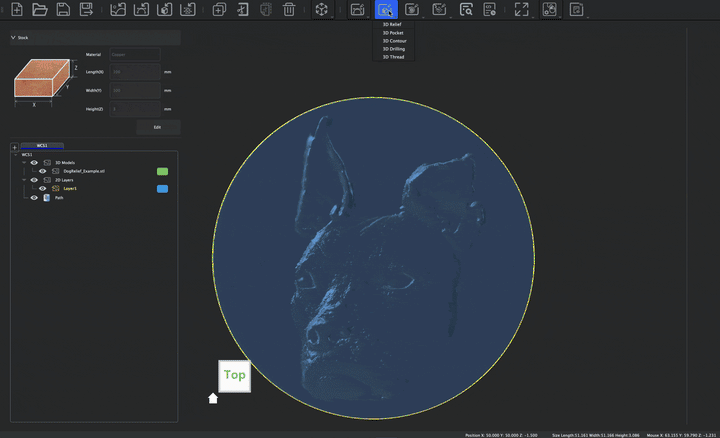This screenshot has height=438, width=720.
Task: Click the fourth import icon with dots
Action: [188, 9]
